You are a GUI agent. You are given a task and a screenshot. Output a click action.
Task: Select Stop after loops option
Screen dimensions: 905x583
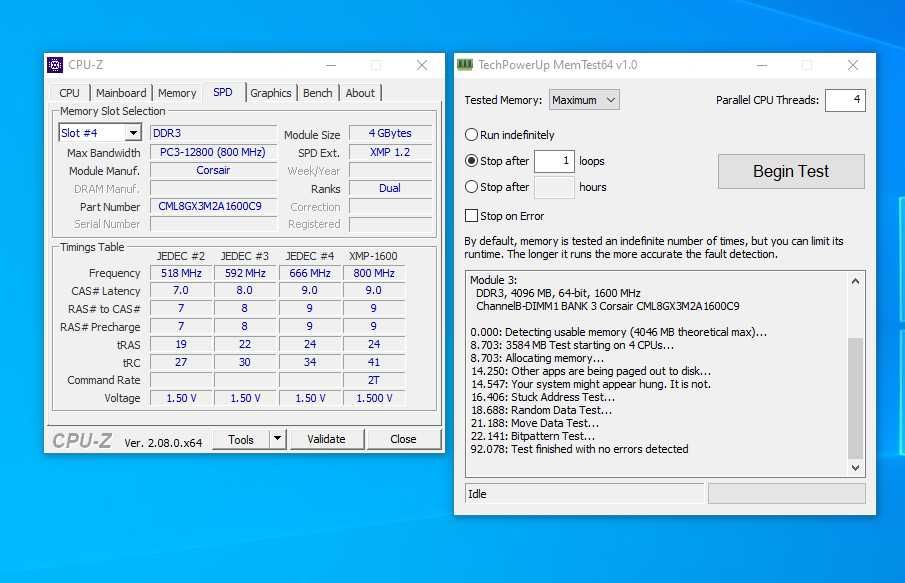tap(472, 160)
